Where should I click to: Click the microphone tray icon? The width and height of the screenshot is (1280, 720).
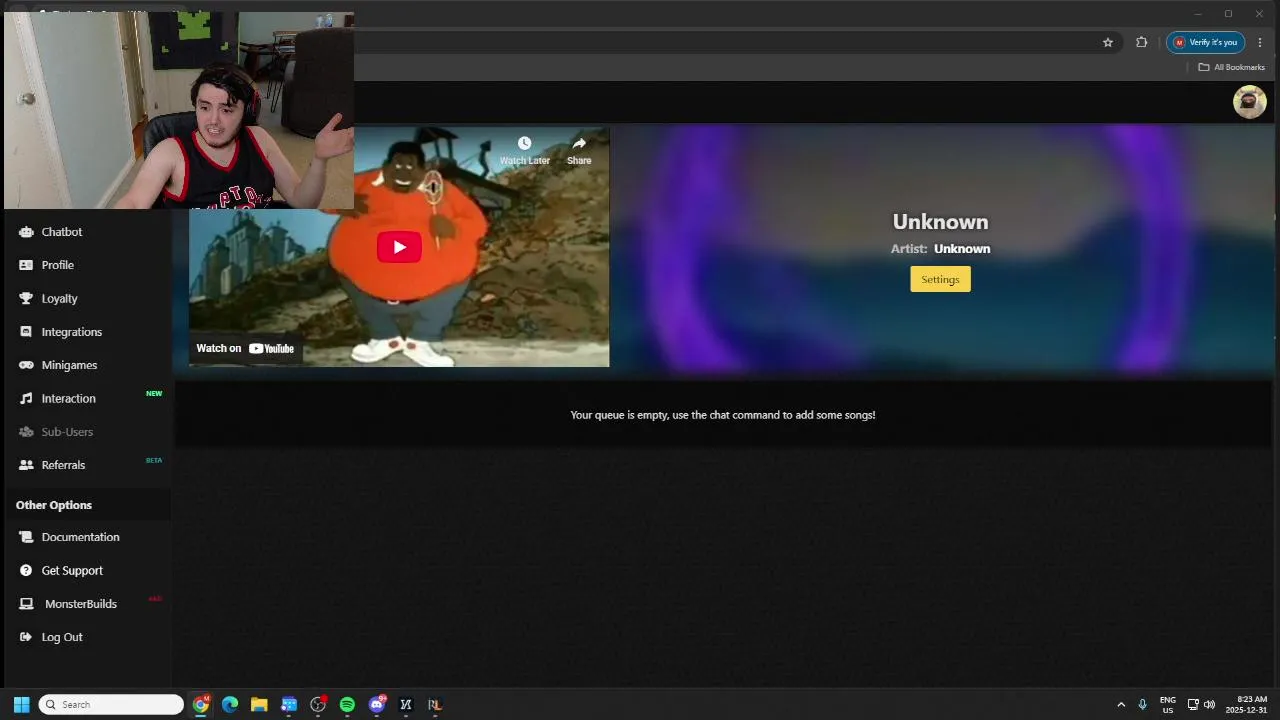(1142, 705)
